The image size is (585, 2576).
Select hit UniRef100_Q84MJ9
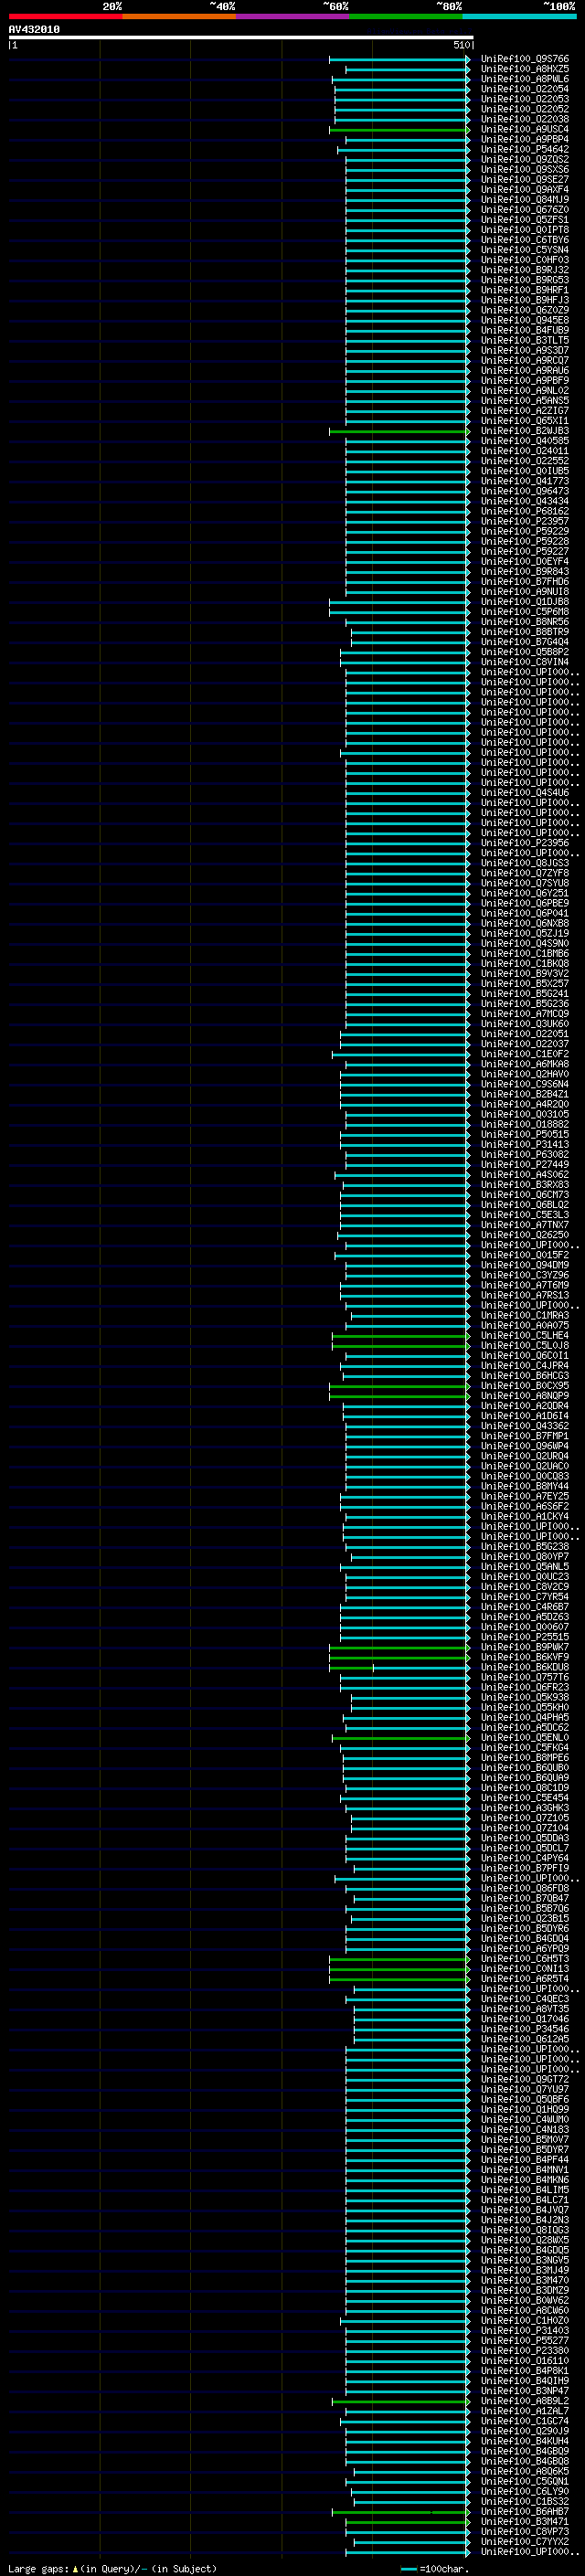tap(524, 200)
